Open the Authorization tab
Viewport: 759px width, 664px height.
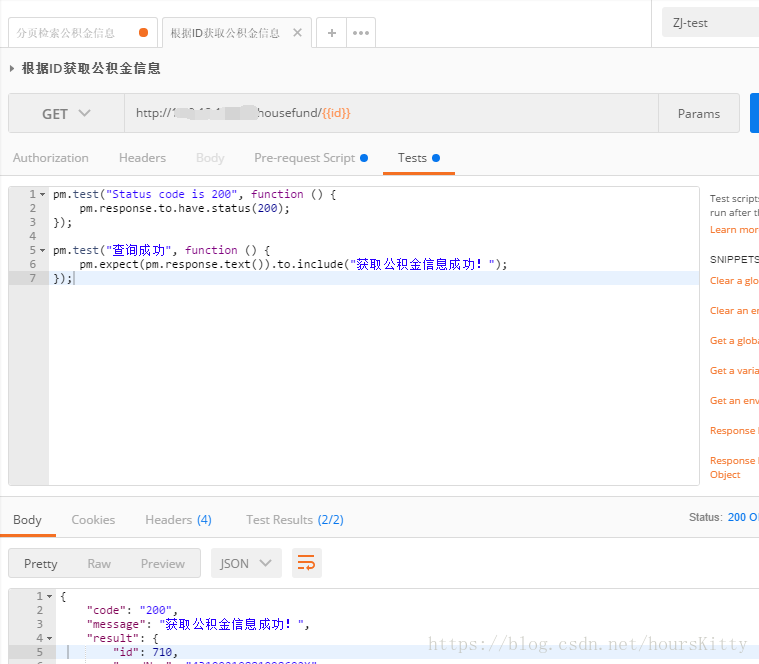[51, 158]
